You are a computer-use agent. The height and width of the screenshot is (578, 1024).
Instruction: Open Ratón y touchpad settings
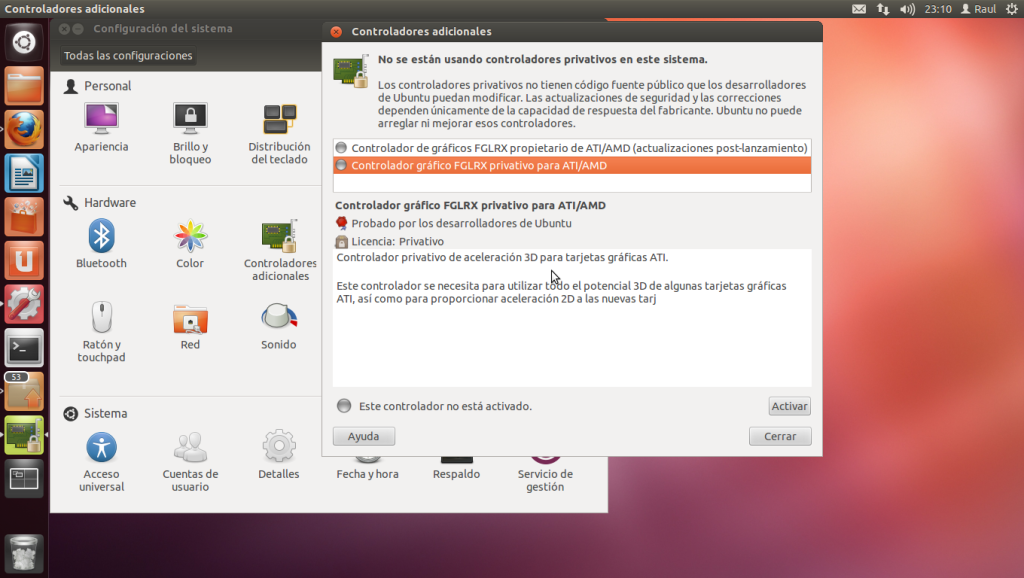(x=101, y=332)
